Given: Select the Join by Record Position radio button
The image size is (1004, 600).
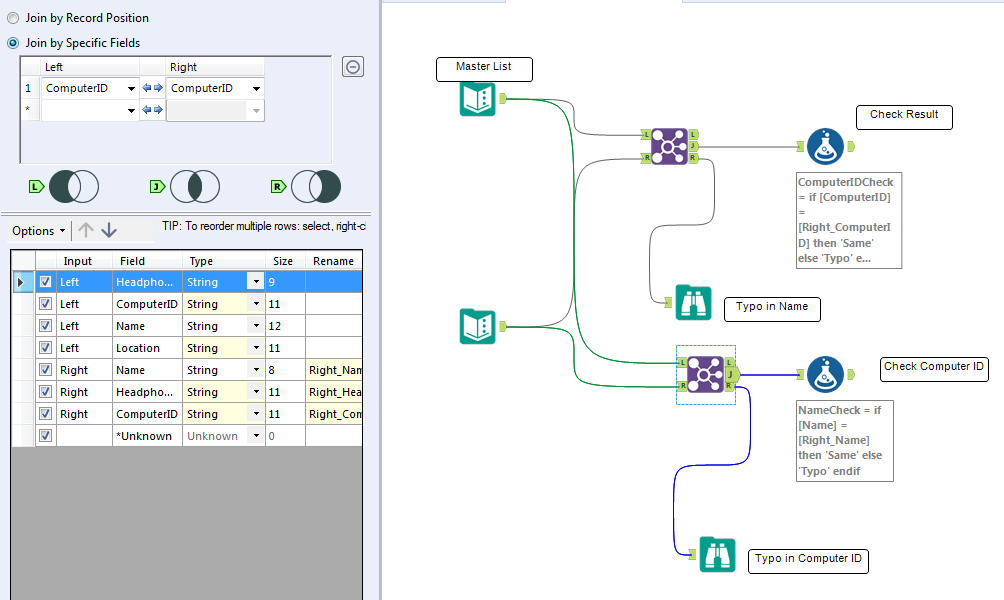Looking at the screenshot, I should 13,17.
